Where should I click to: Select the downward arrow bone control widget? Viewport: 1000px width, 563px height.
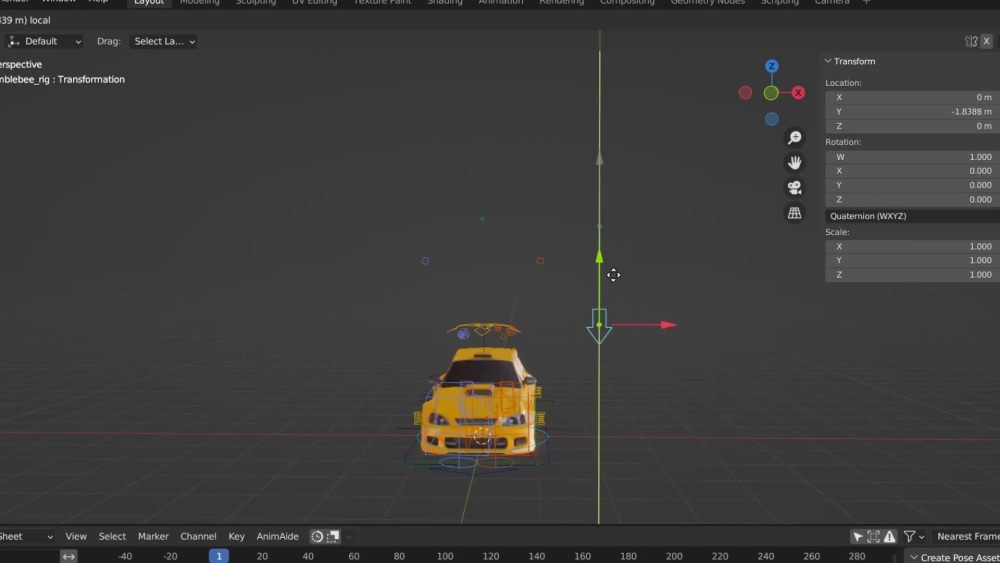pos(599,326)
